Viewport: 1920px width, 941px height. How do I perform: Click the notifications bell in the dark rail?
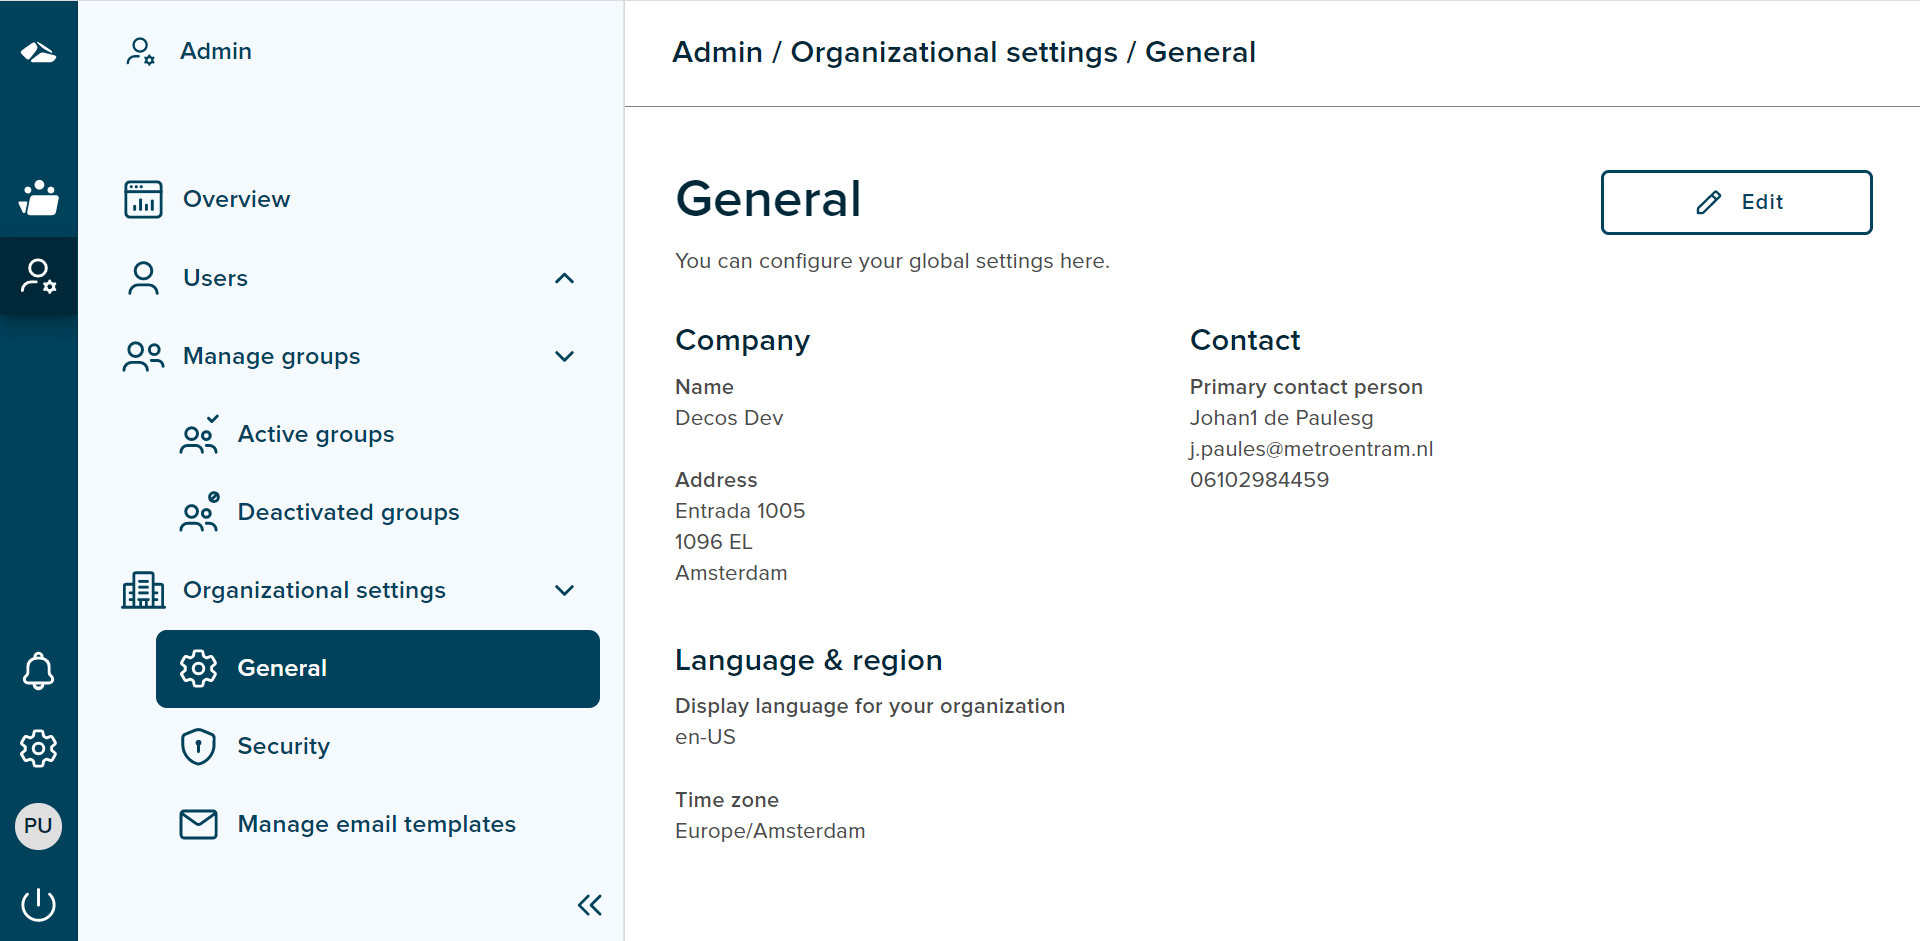click(x=38, y=671)
